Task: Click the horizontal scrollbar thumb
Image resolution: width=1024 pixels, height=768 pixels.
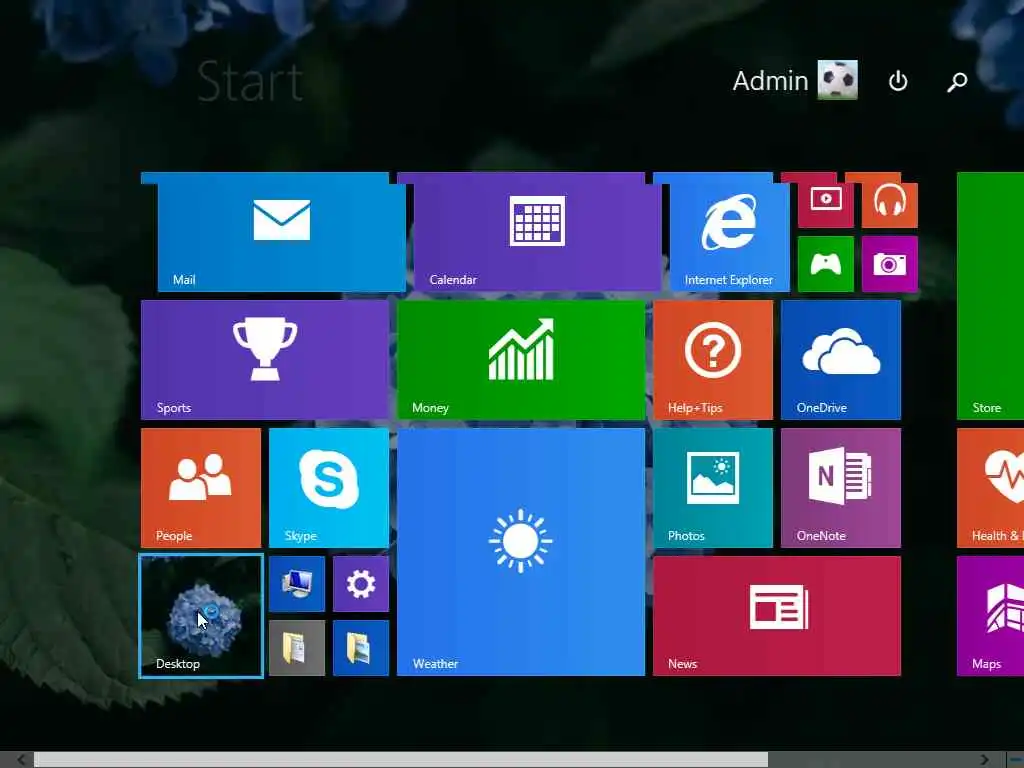Action: (401, 760)
